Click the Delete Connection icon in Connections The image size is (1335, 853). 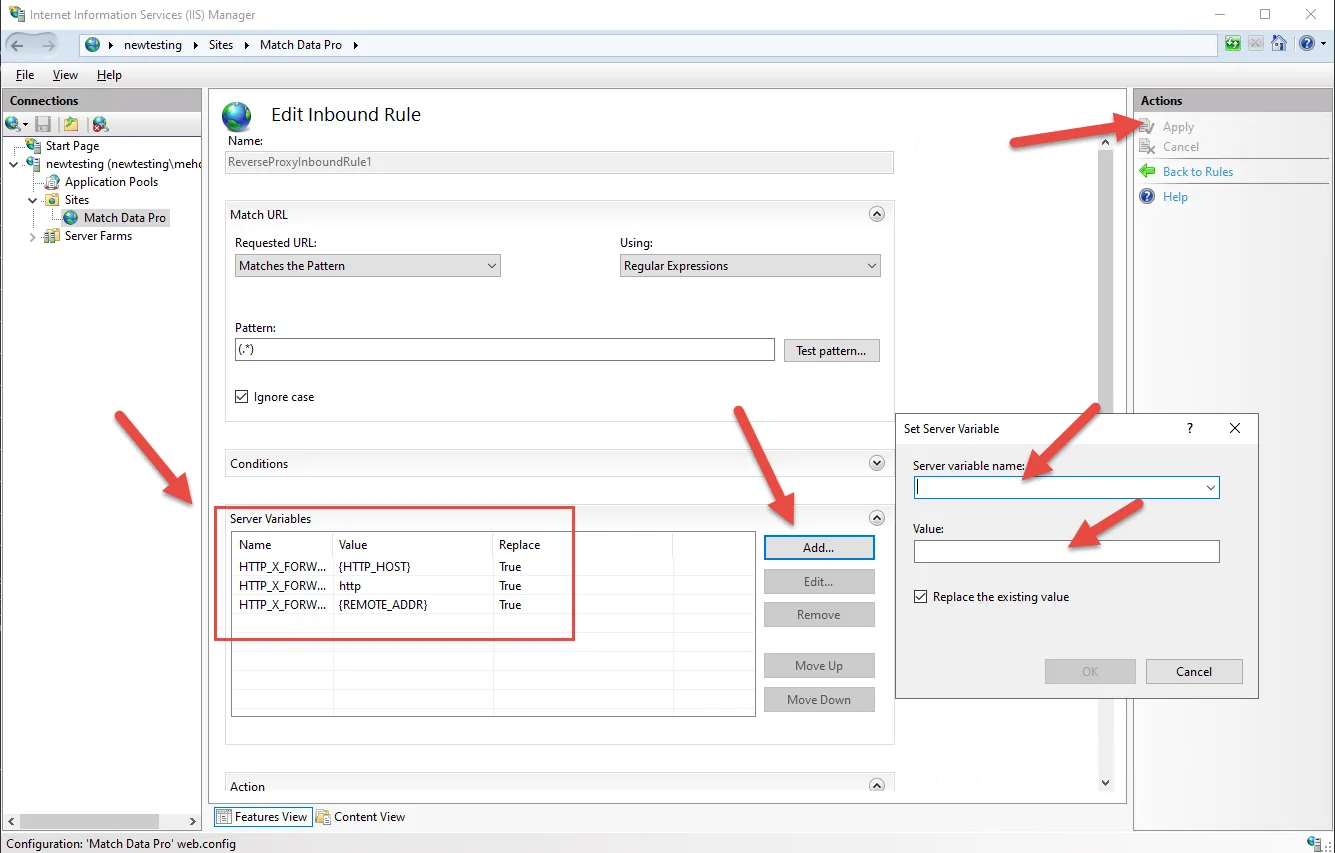click(99, 124)
